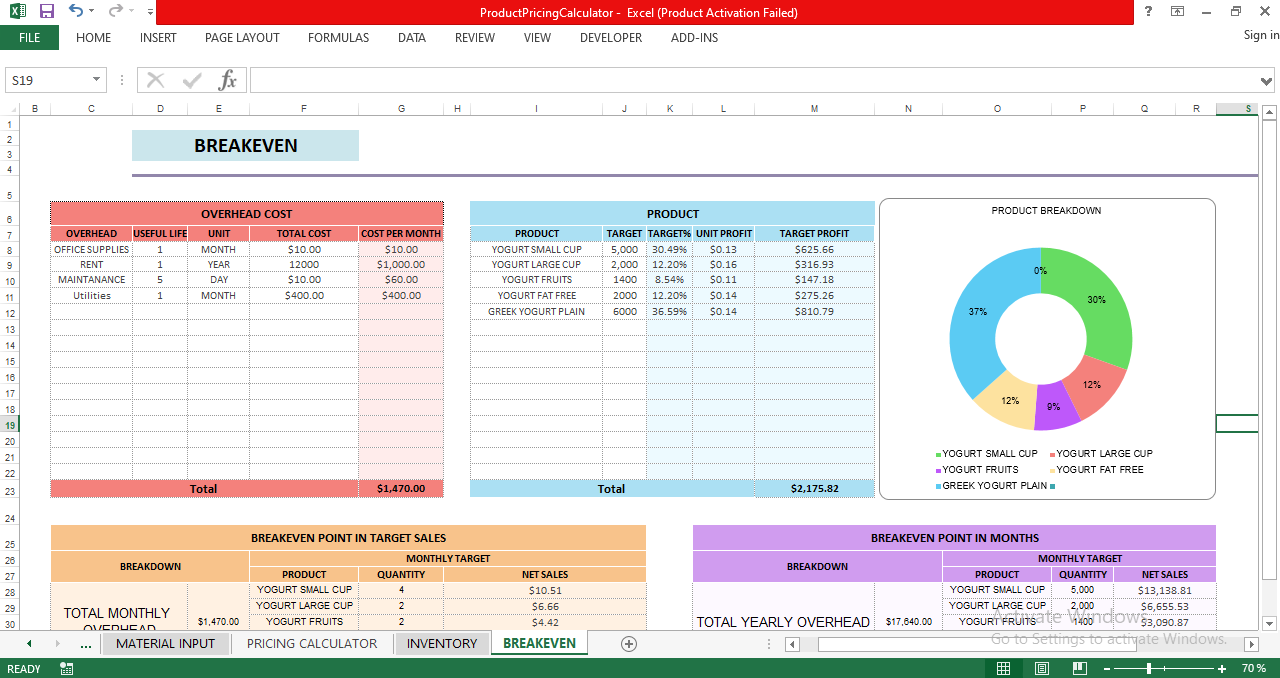Open the REVIEW ribbon tab

475,37
